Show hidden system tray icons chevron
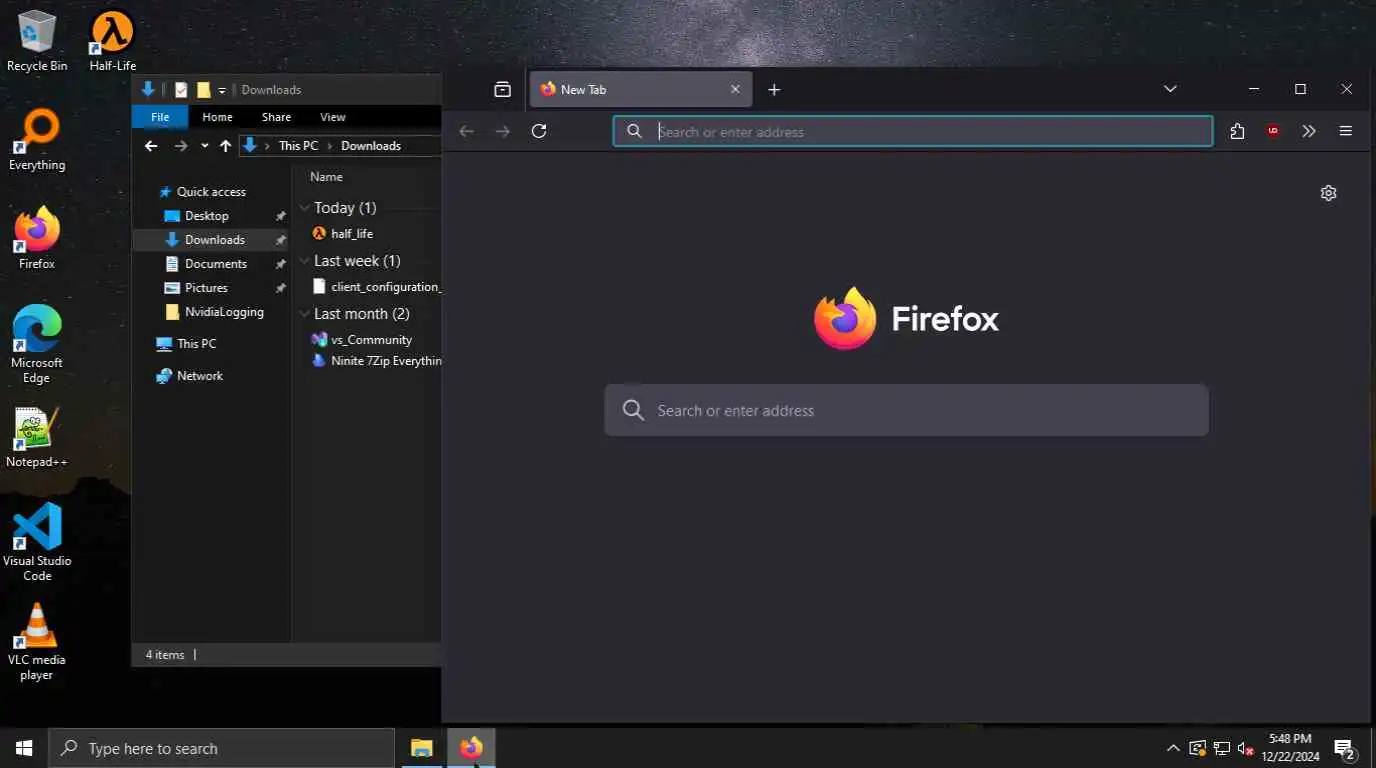 (1173, 748)
